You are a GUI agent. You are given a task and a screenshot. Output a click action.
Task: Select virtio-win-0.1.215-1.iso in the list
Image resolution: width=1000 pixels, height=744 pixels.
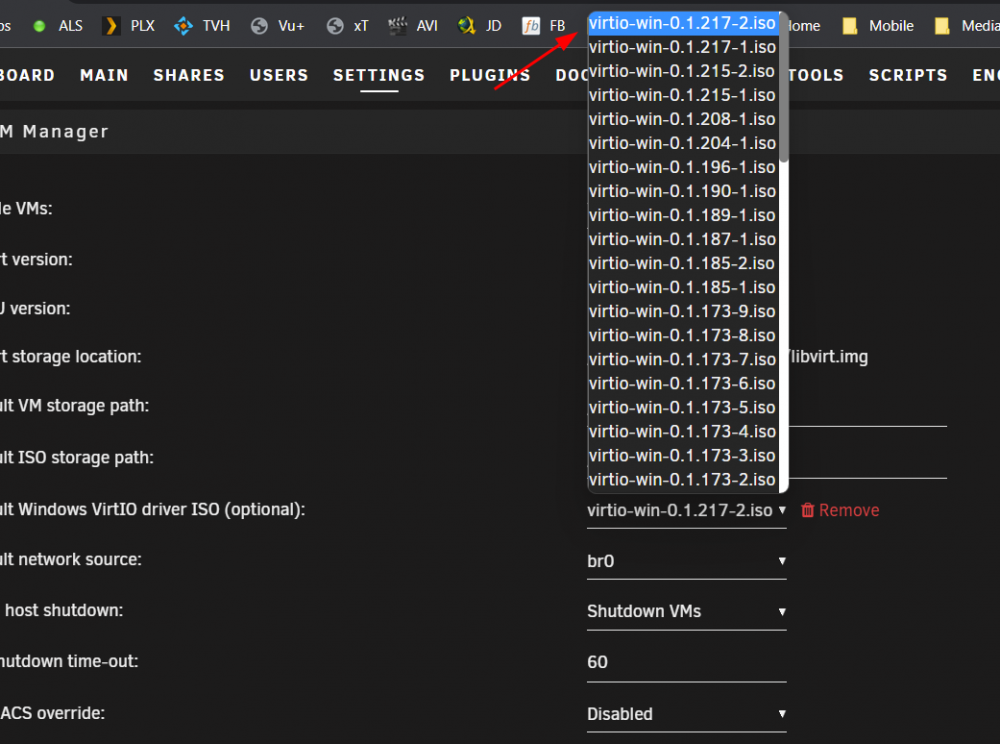point(682,96)
